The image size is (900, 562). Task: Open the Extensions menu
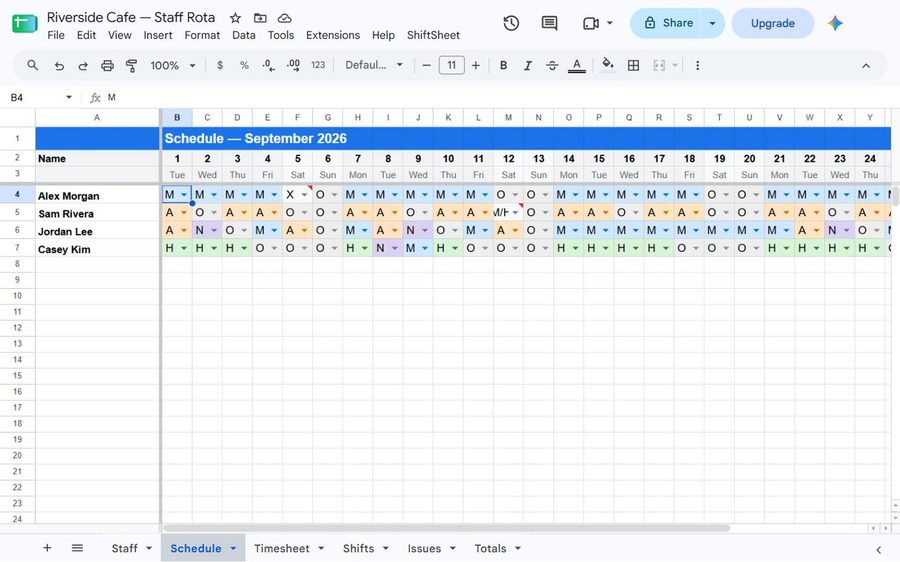click(333, 35)
